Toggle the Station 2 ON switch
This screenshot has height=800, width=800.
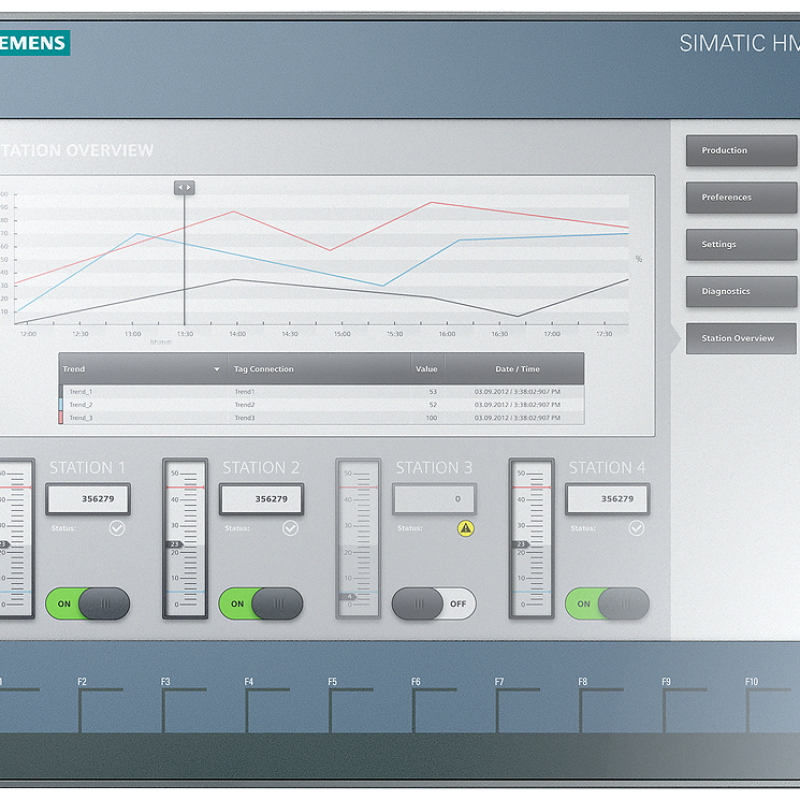click(x=260, y=604)
